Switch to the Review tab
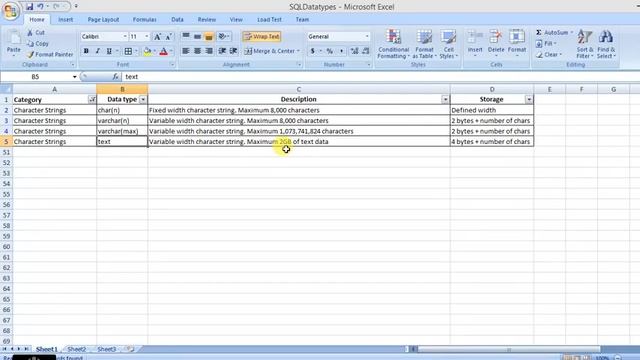This screenshot has height=360, width=640. 207,20
